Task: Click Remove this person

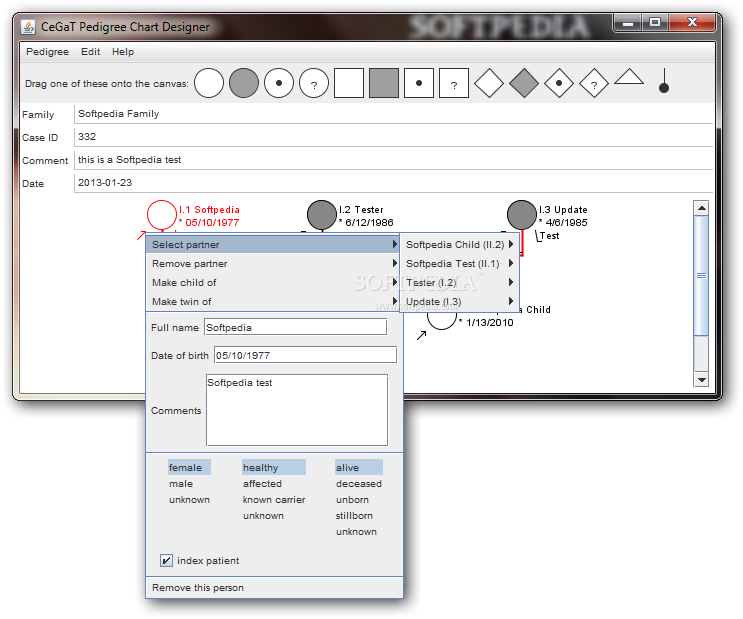Action: [x=274, y=588]
